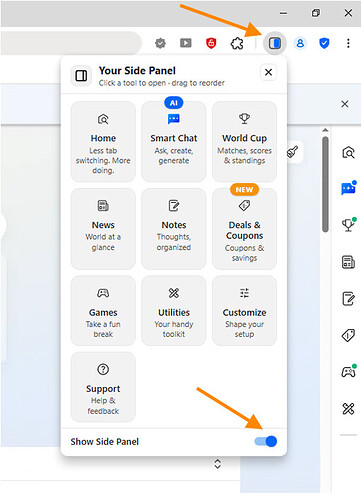
Task: Open the user profile icon
Action: tap(300, 43)
